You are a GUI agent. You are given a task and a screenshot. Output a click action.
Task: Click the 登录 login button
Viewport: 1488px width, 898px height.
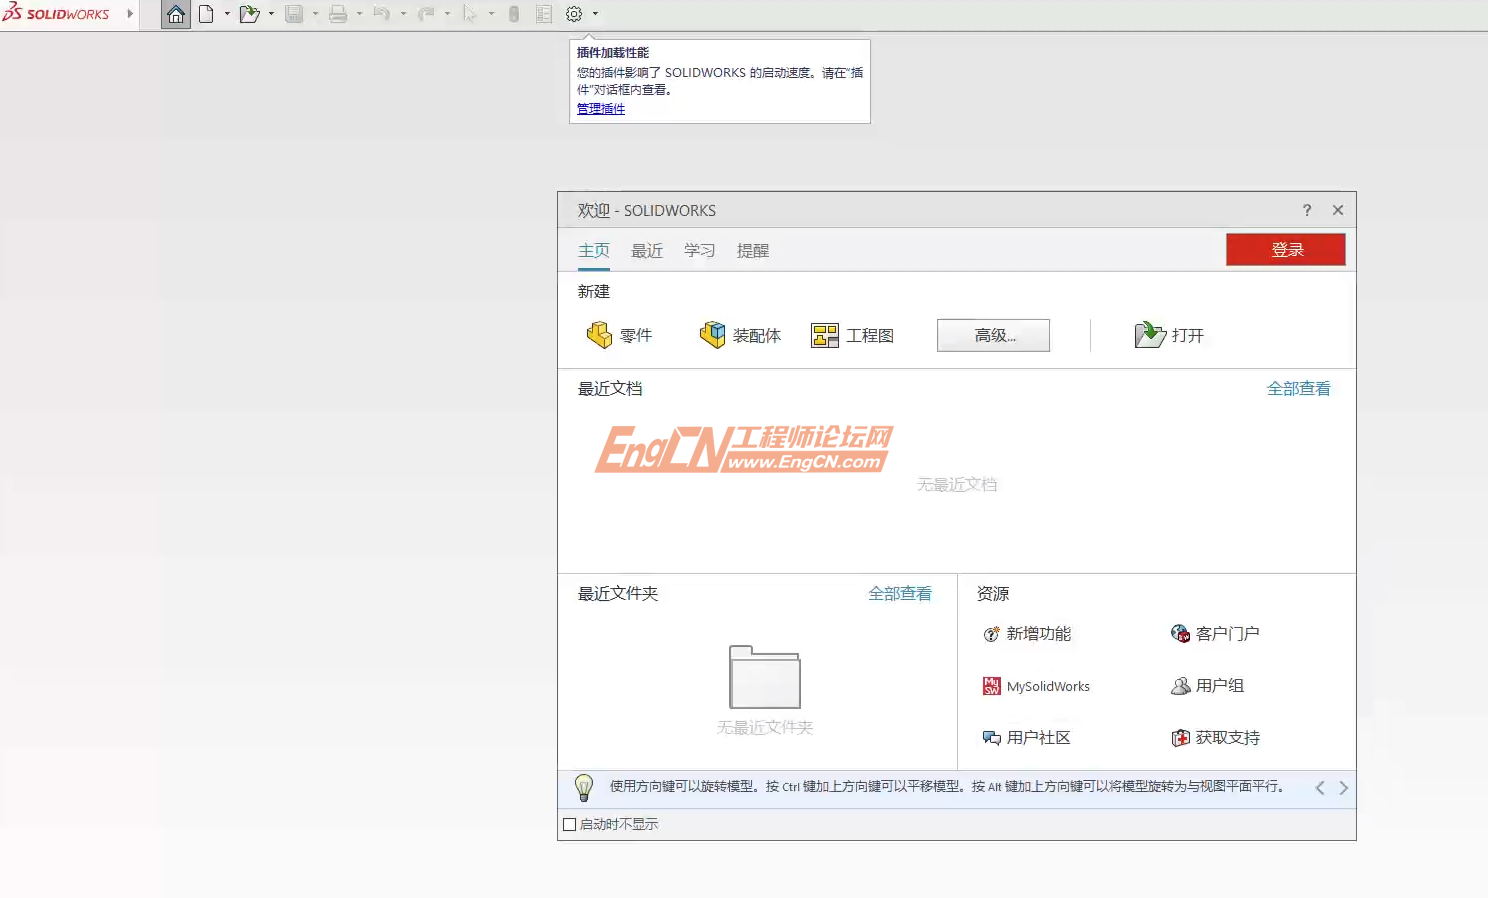1285,249
